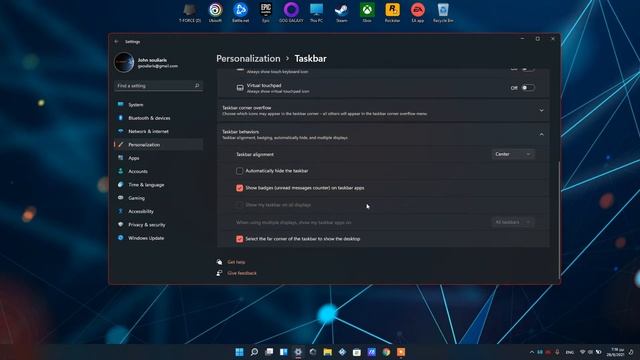Open the EA app desktop shortcut
The image size is (640, 360).
coord(418,13)
